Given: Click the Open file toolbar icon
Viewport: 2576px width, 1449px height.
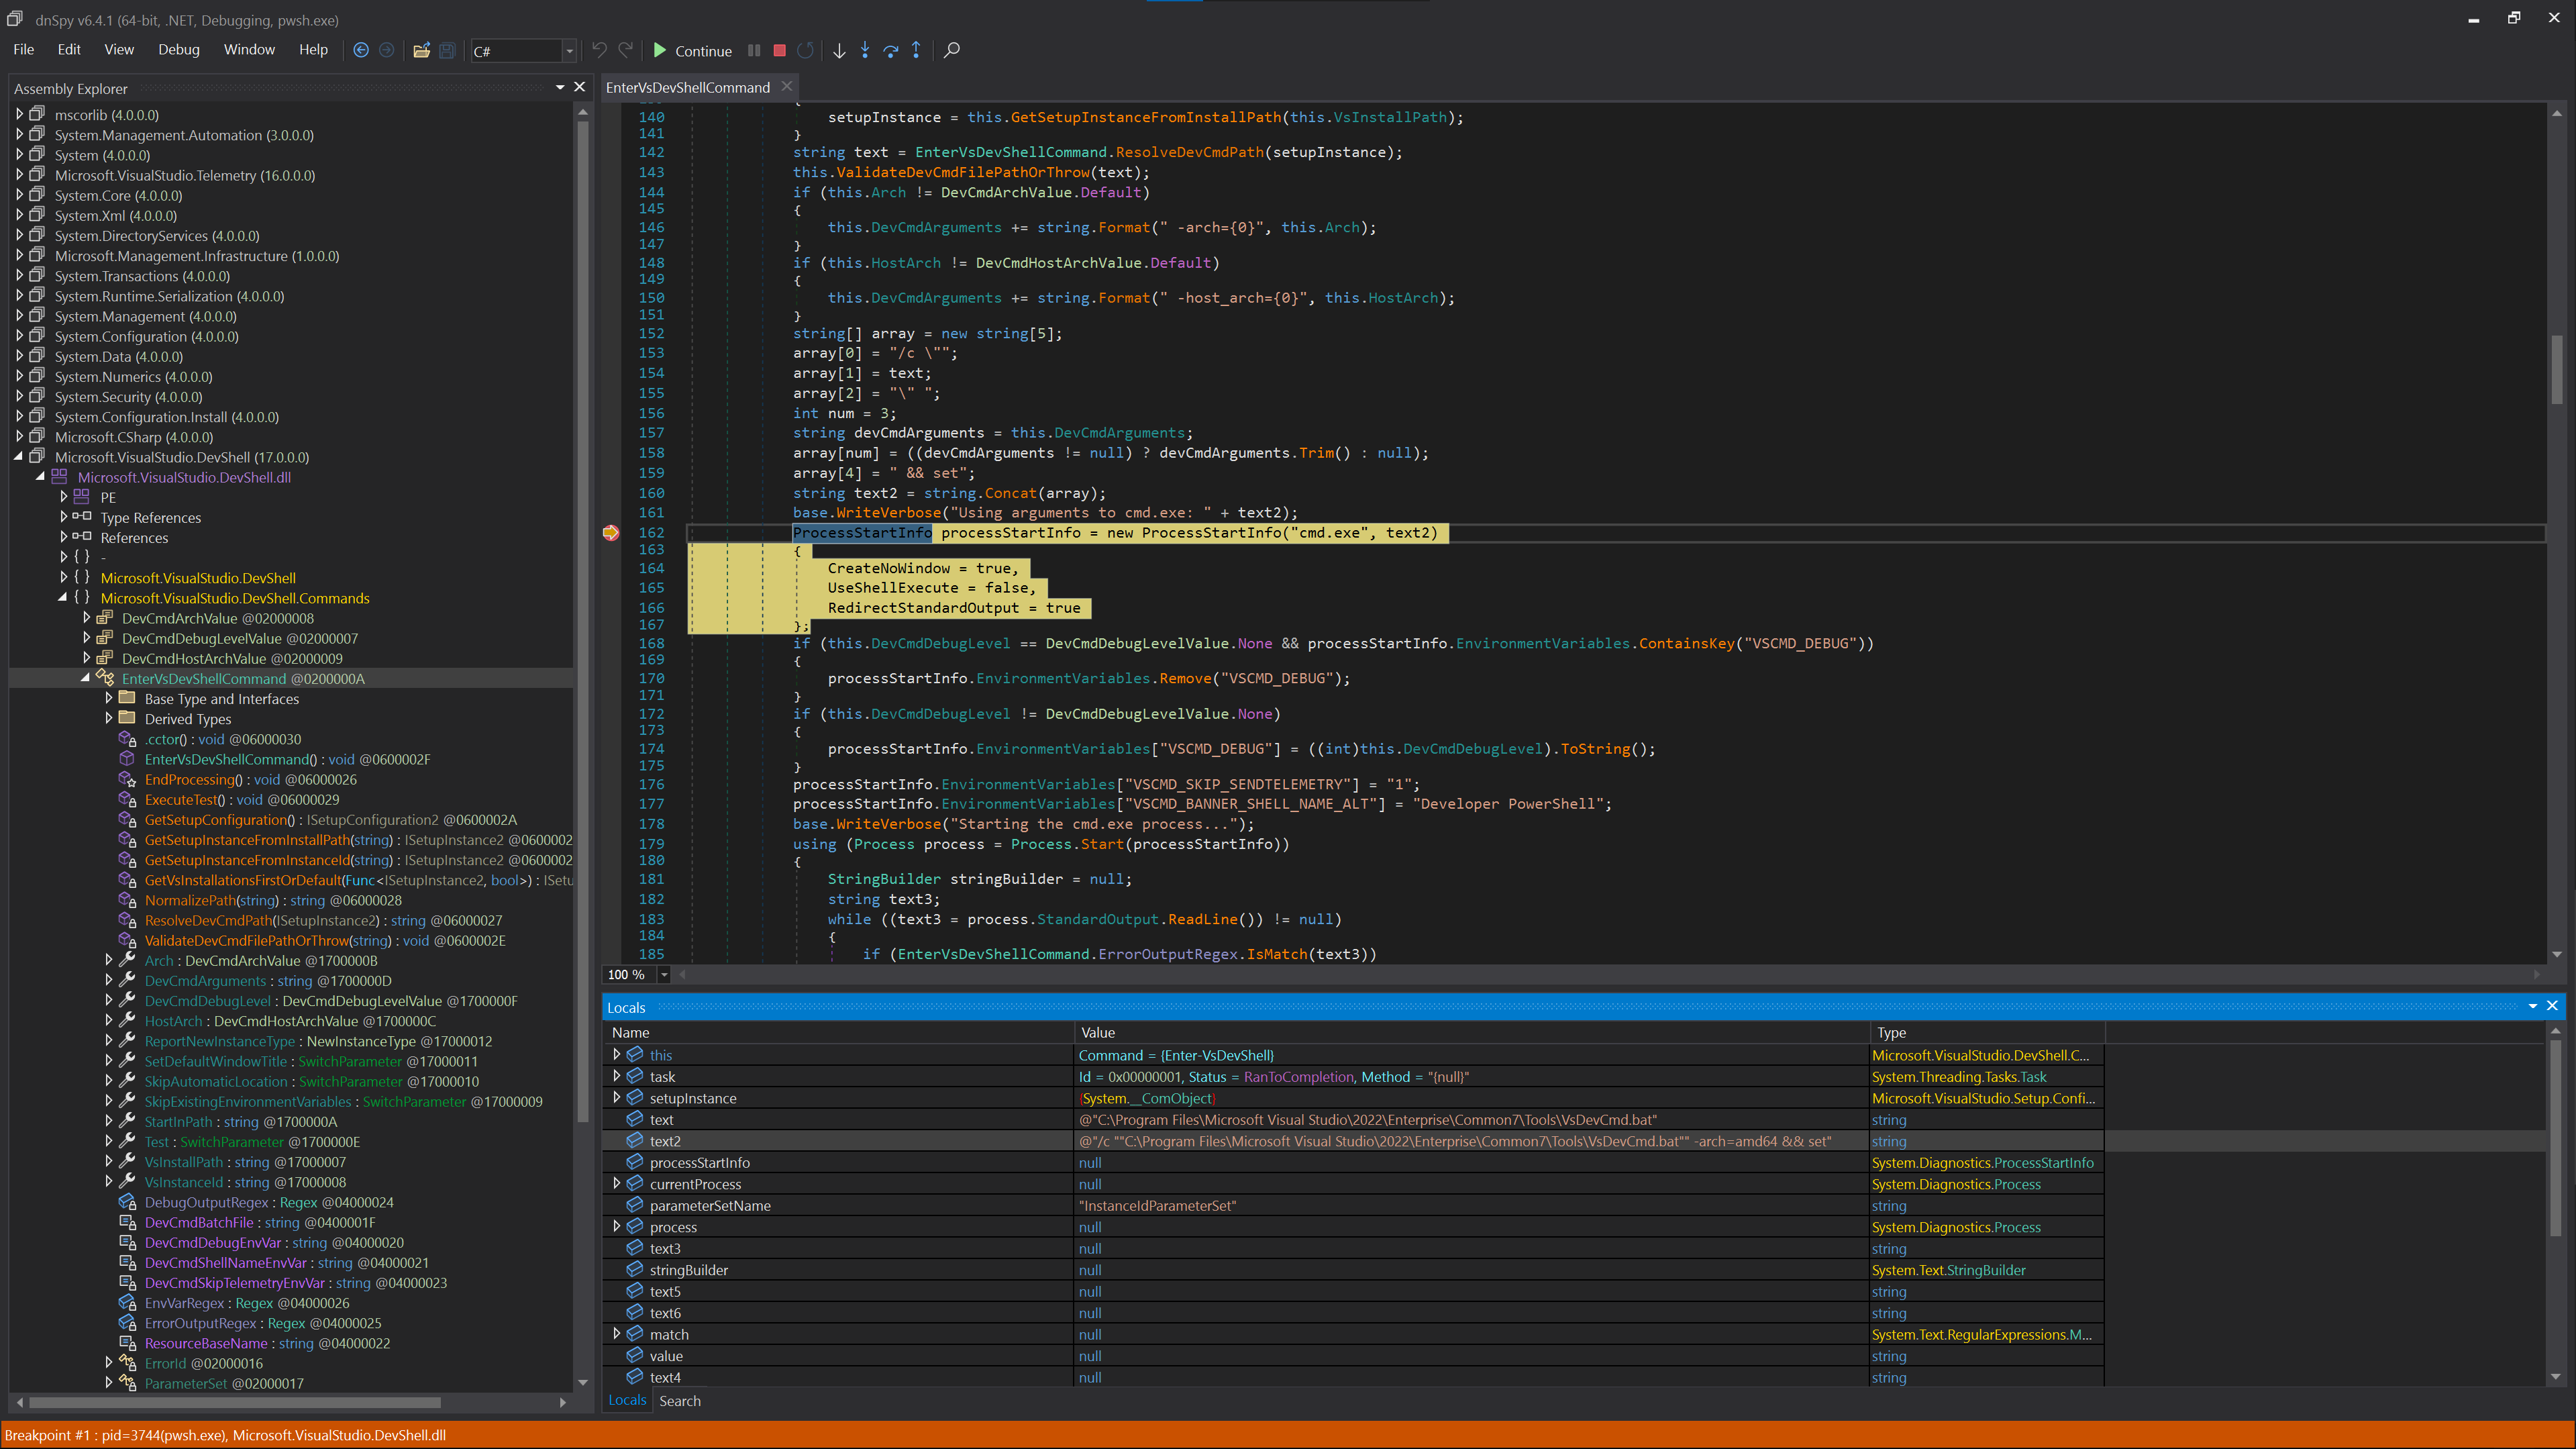Looking at the screenshot, I should (x=421, y=50).
